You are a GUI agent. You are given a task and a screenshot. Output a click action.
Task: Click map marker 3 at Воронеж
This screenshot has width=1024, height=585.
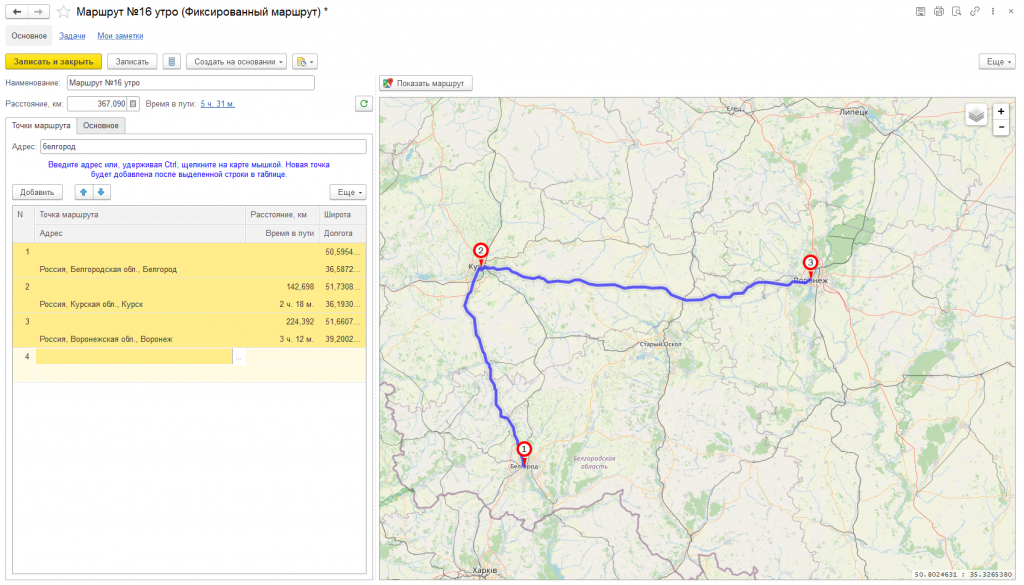tap(810, 263)
